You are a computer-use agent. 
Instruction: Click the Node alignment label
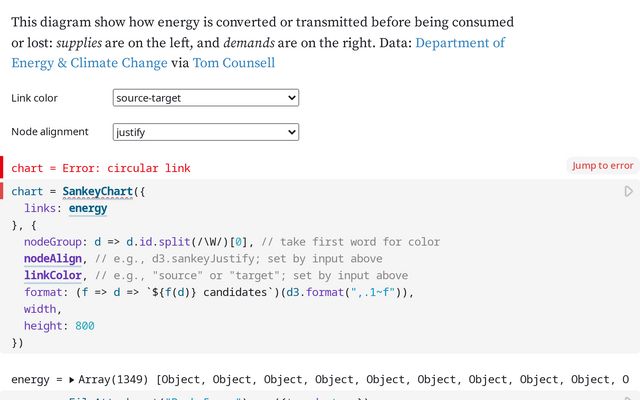pos(50,132)
